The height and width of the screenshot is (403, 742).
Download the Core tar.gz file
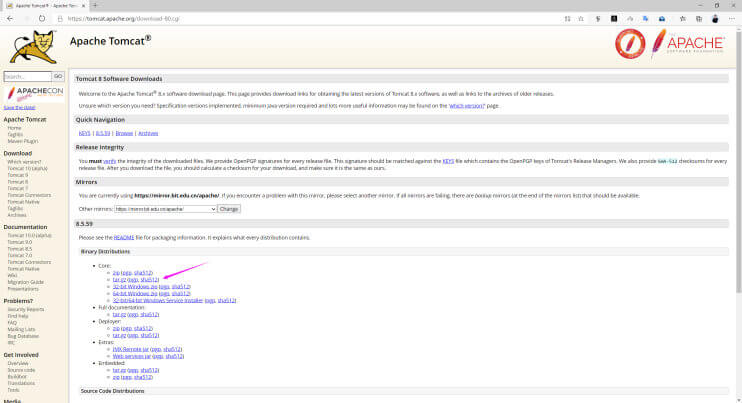119,280
